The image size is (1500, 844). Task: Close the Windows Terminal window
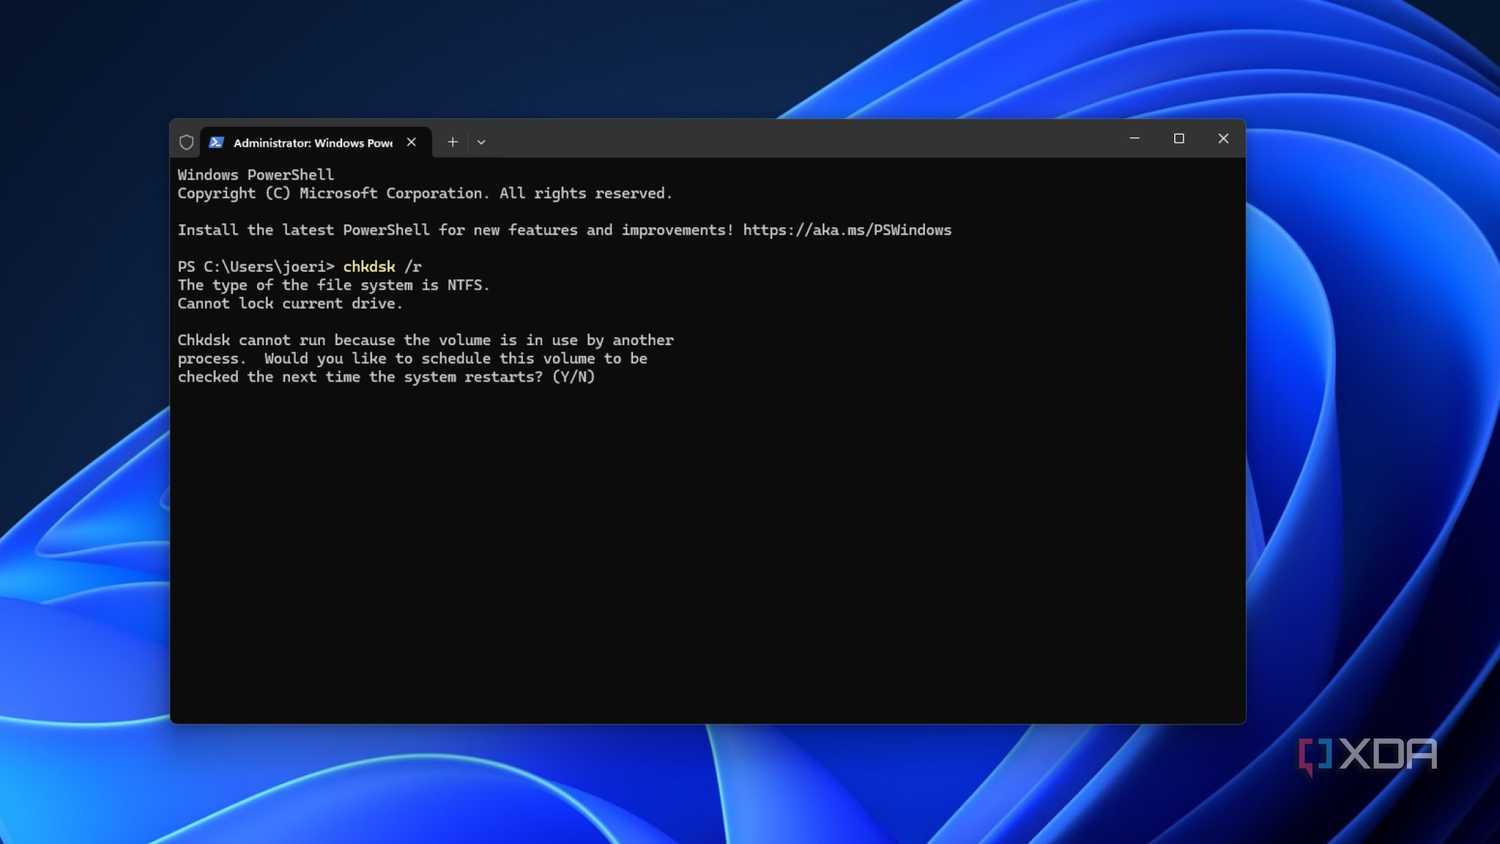click(1223, 138)
